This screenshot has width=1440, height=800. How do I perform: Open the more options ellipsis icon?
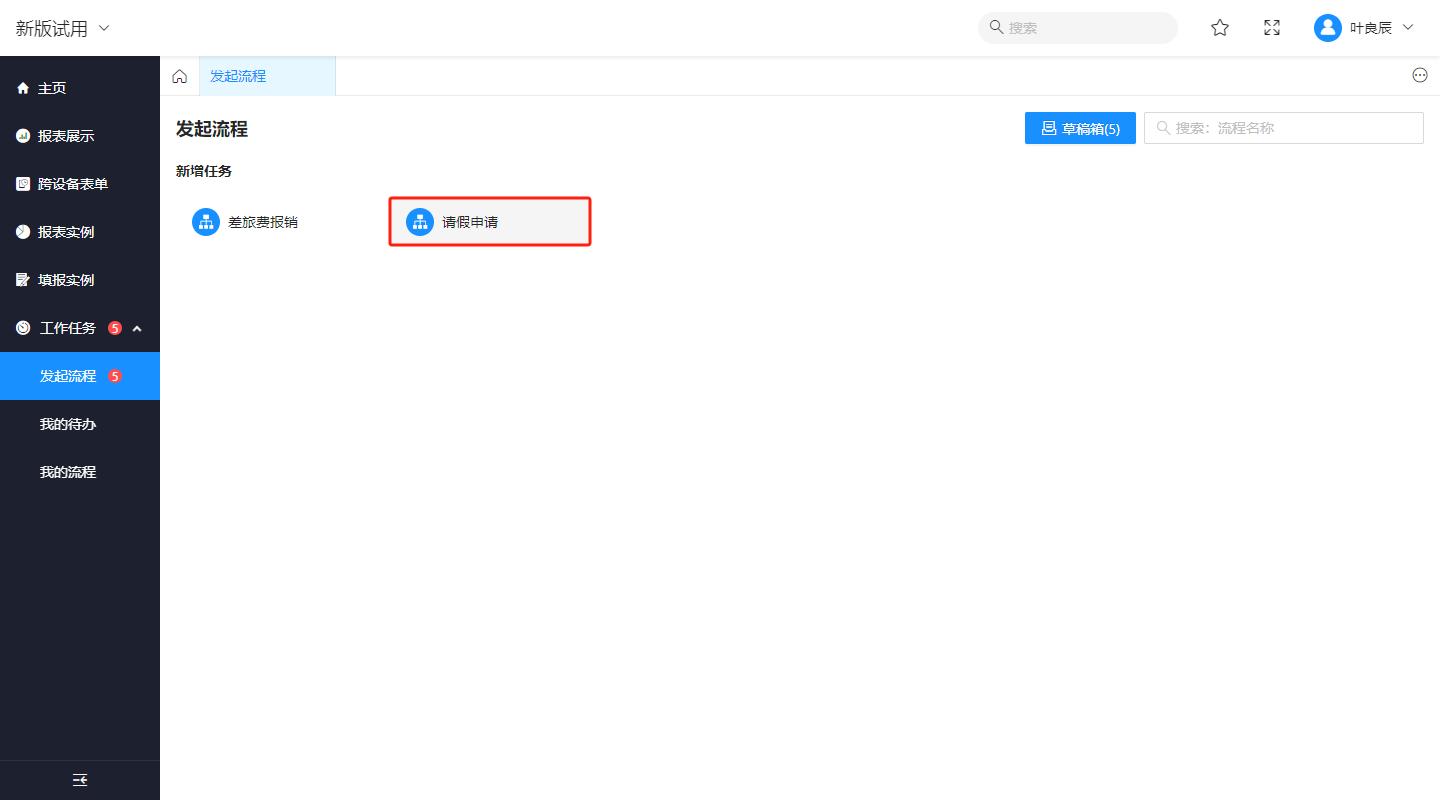(x=1420, y=75)
